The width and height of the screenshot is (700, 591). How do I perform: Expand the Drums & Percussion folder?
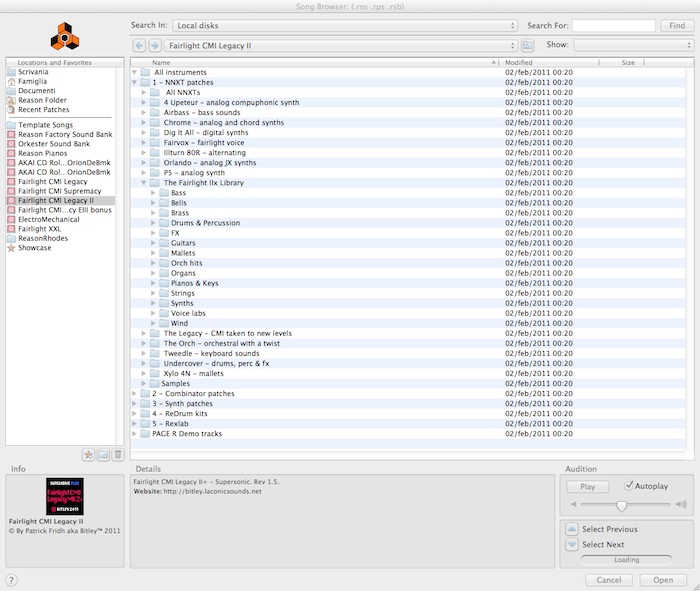pyautogui.click(x=154, y=223)
